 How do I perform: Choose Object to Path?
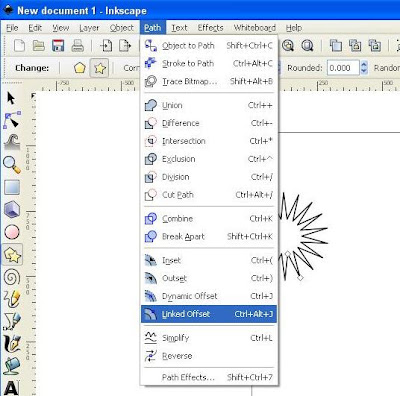tap(209, 46)
